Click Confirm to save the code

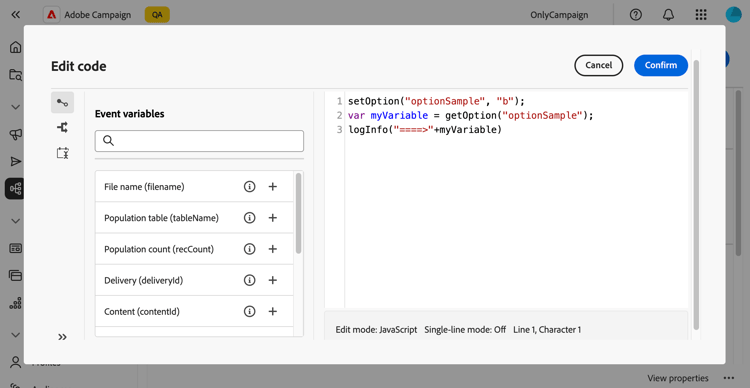(x=661, y=66)
